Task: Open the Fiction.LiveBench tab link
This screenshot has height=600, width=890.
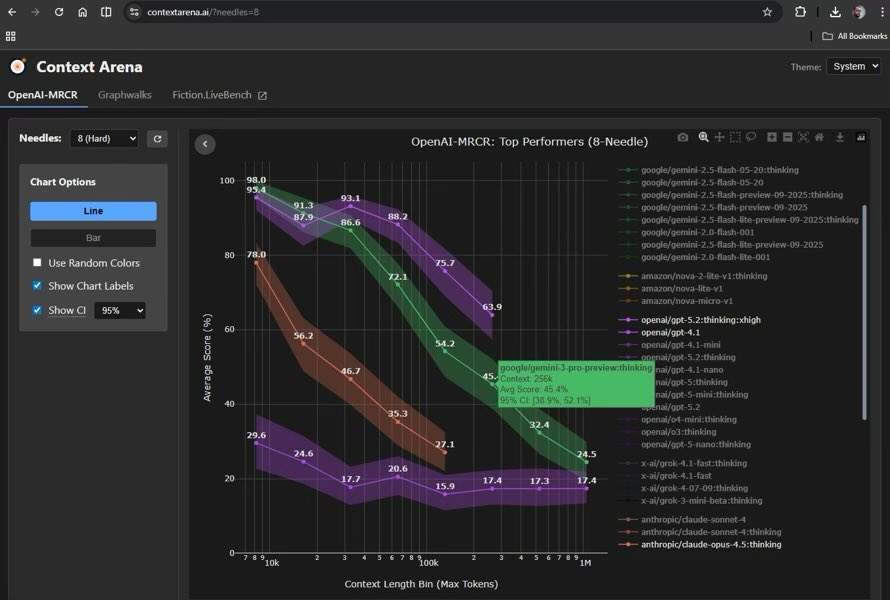Action: pyautogui.click(x=219, y=95)
